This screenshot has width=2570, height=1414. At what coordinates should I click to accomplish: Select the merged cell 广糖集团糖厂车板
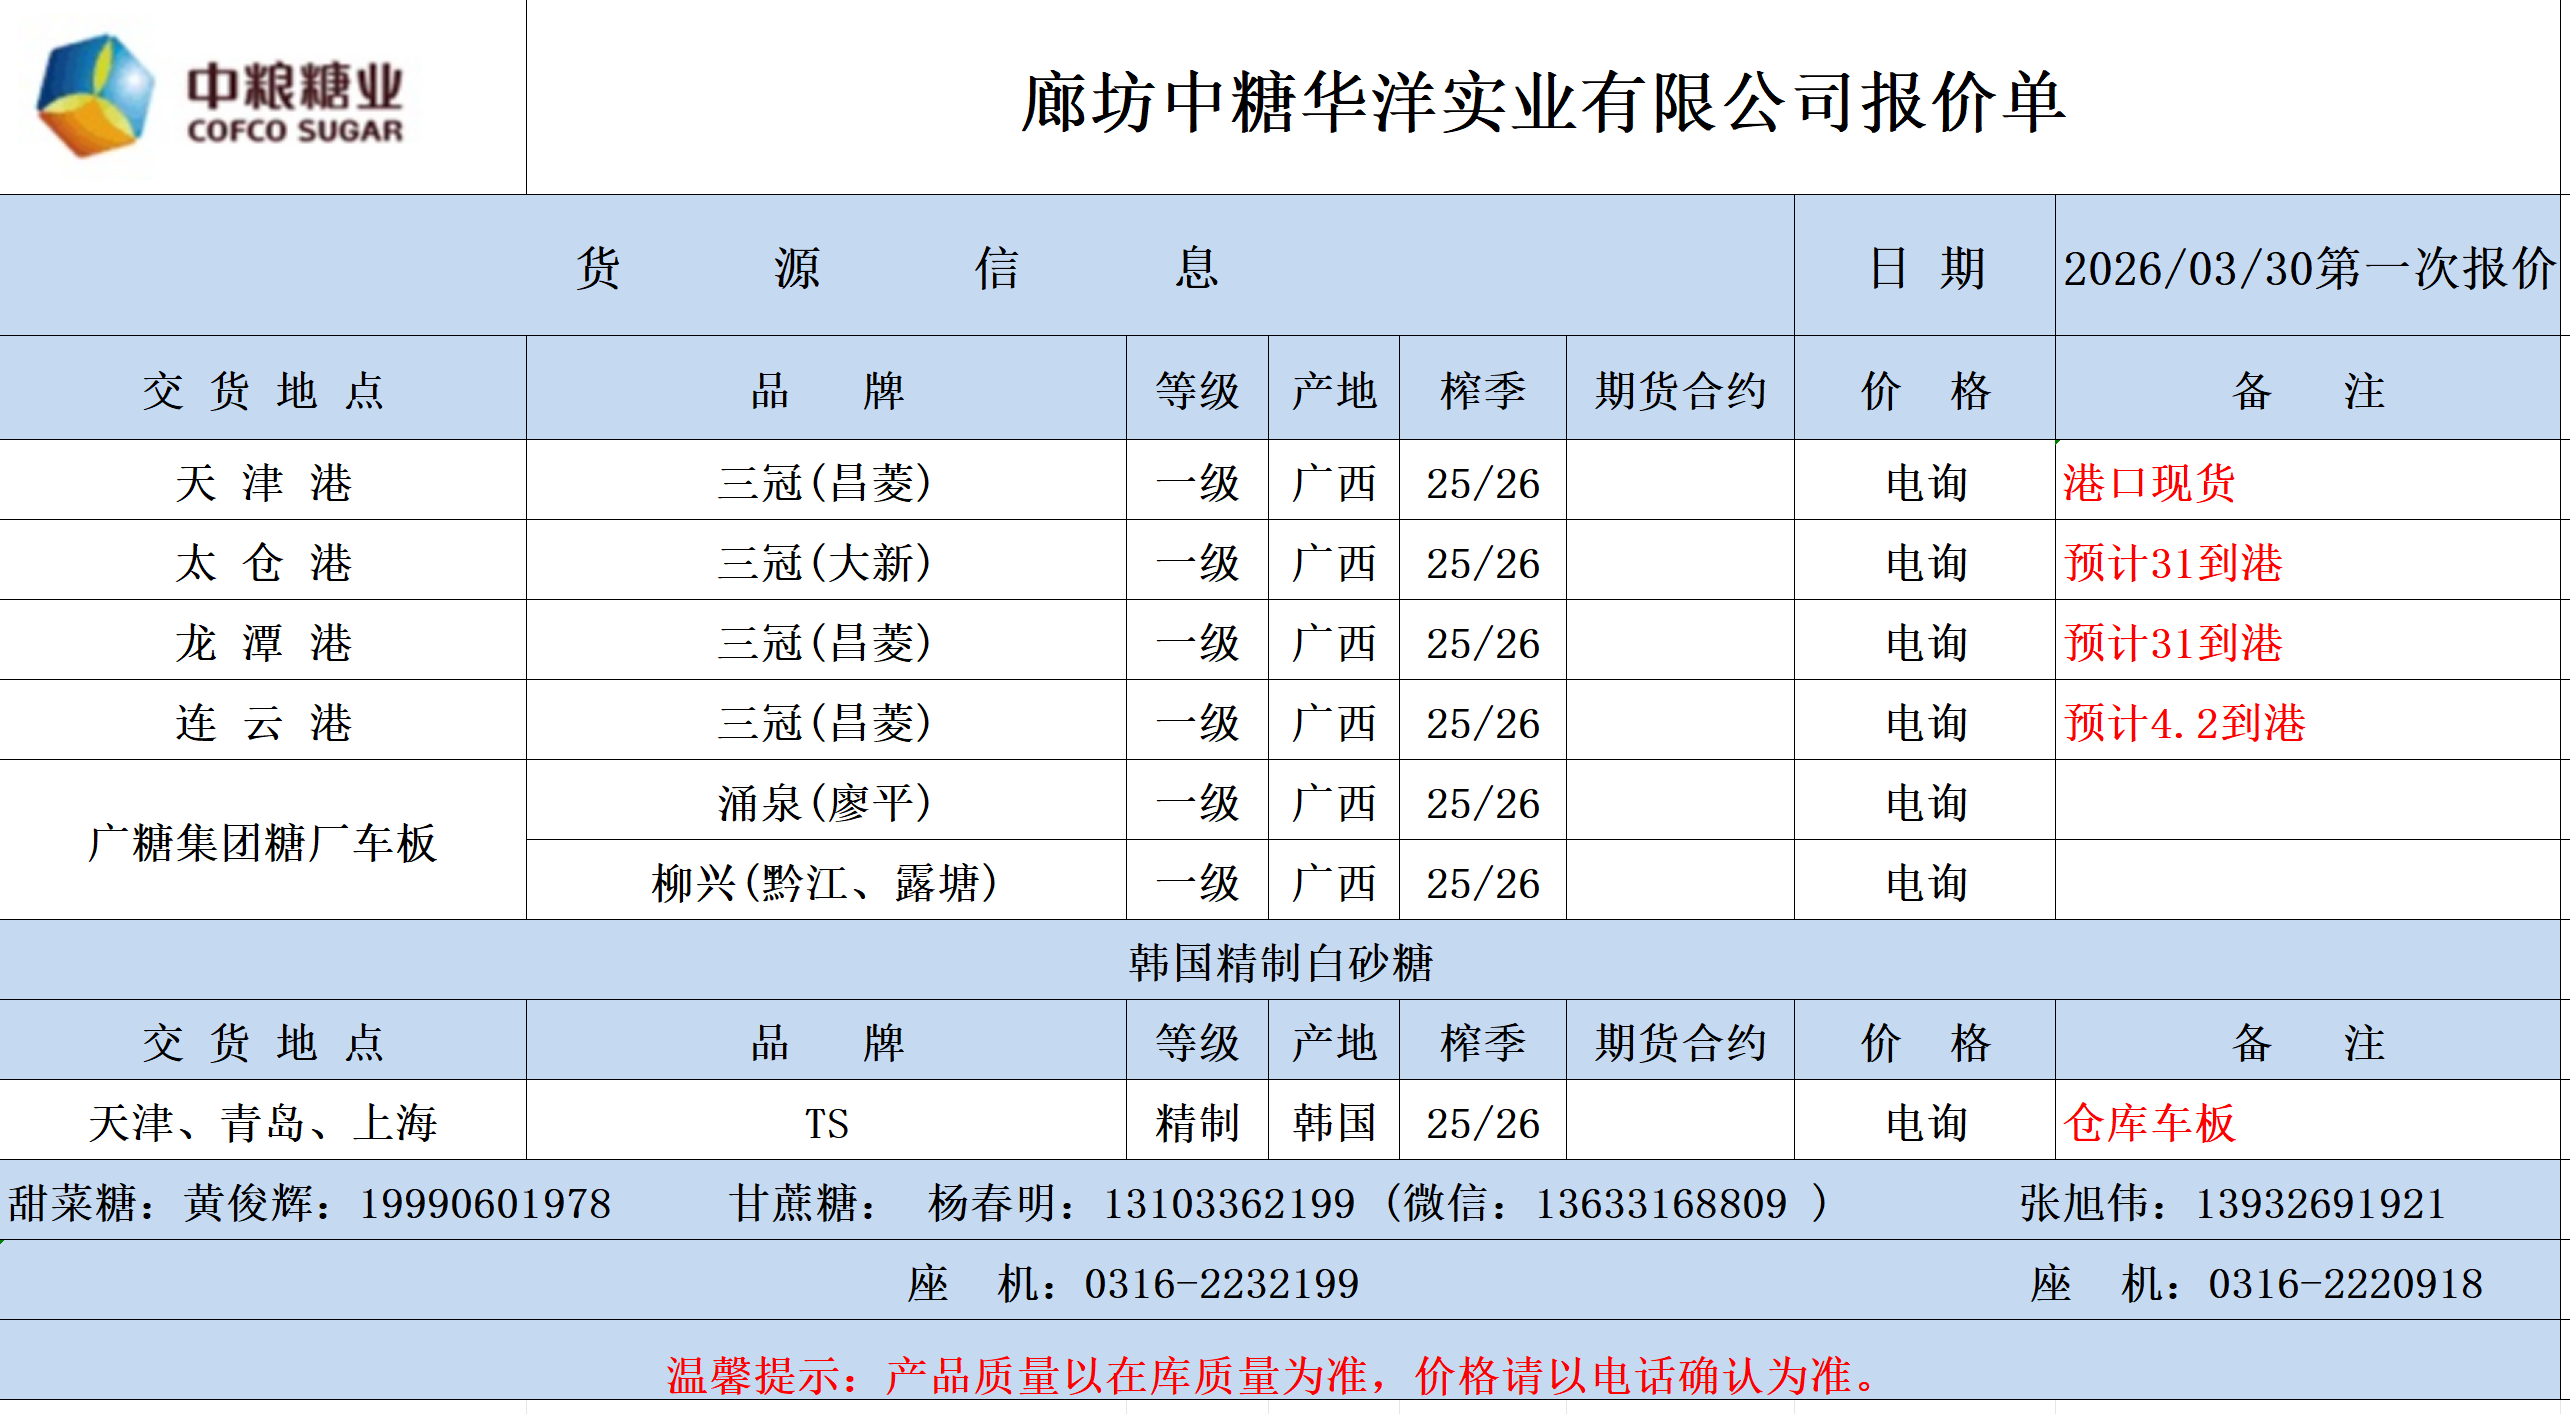point(263,842)
